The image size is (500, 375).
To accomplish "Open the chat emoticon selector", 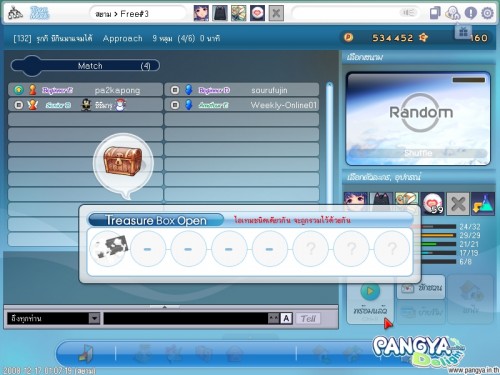I will tap(273, 318).
